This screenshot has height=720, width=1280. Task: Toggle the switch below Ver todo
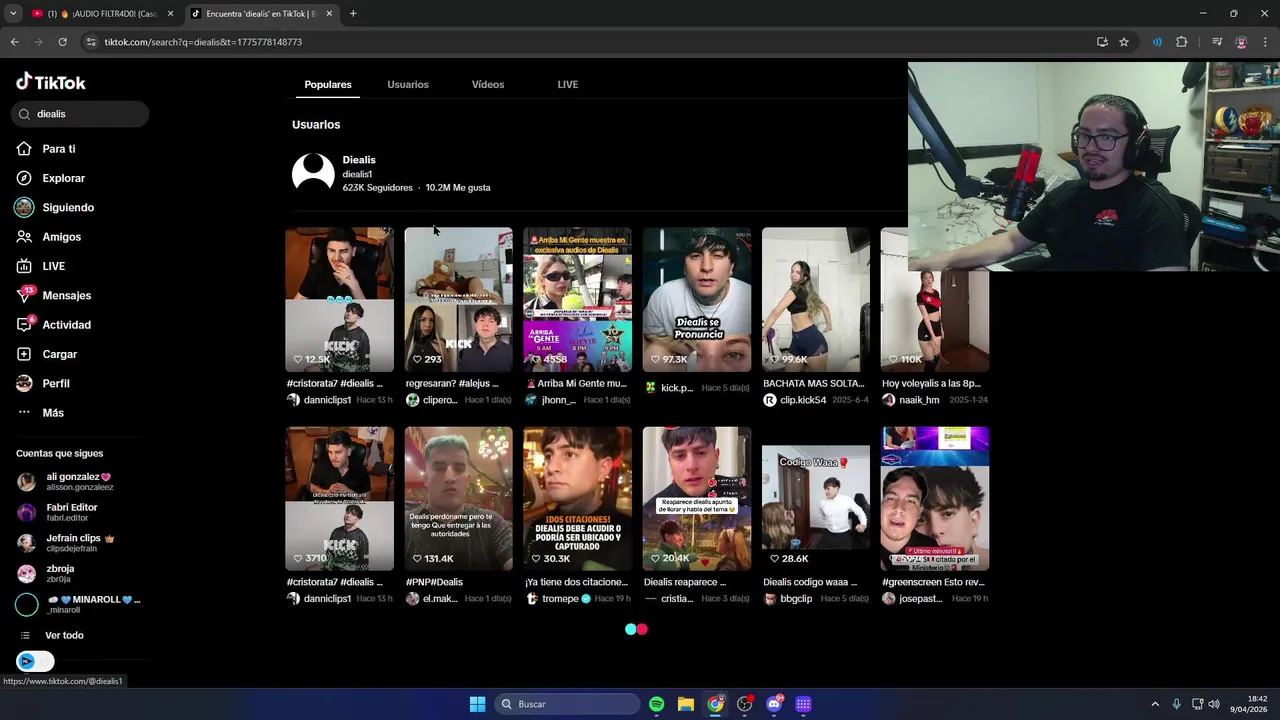35,661
